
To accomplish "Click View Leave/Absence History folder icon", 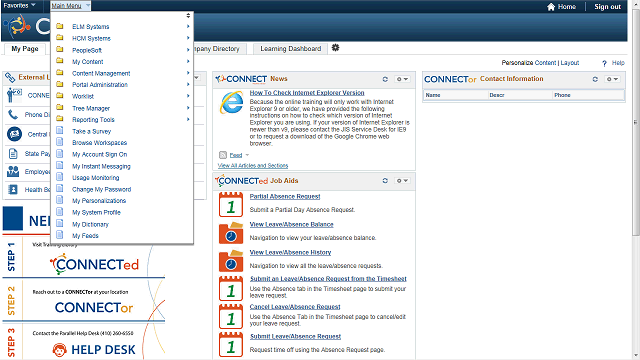I will coord(231,261).
